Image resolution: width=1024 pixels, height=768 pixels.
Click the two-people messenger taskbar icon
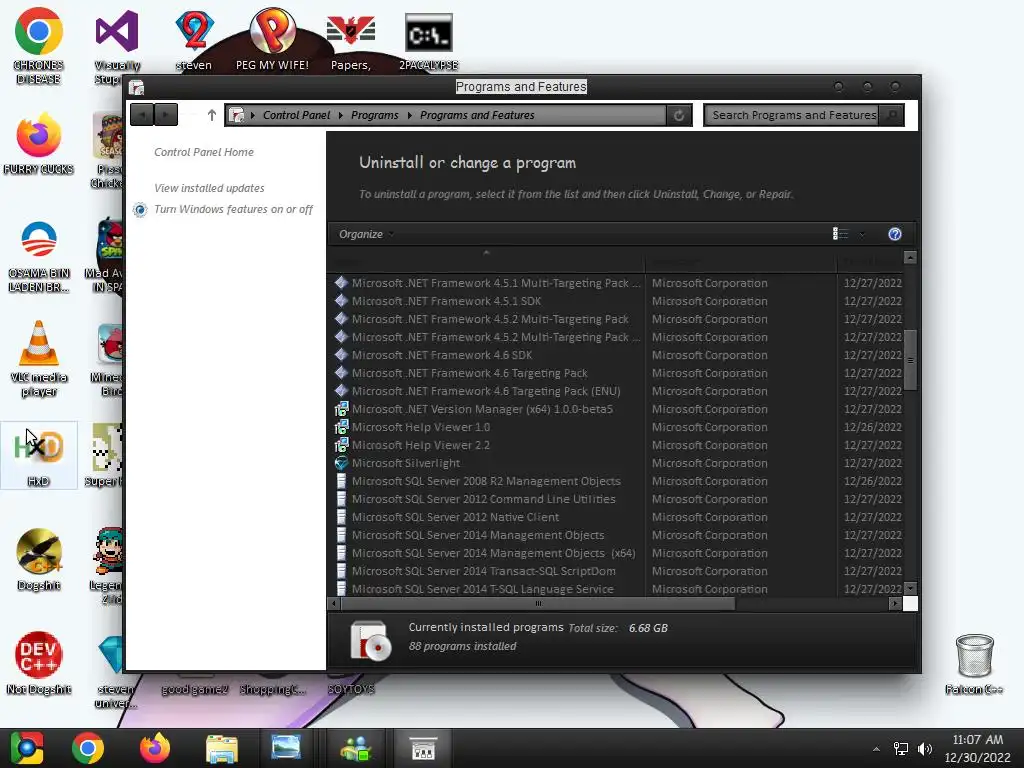coord(355,748)
